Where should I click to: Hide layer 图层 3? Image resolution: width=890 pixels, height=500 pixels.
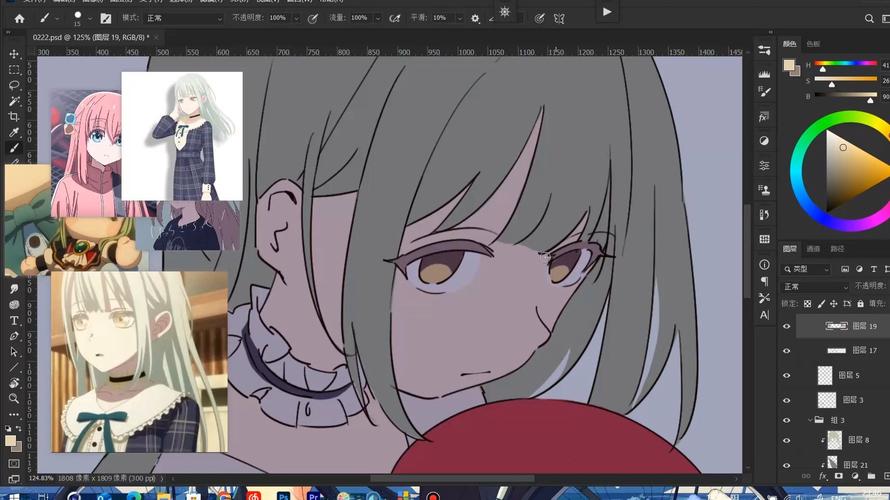tap(787, 400)
